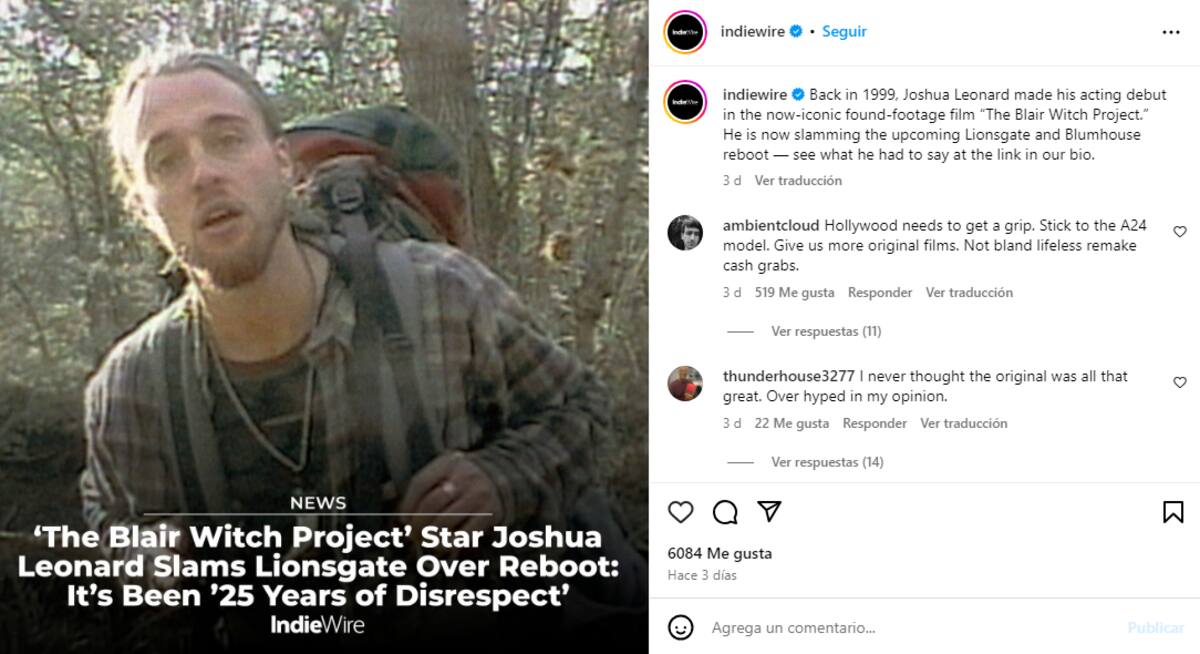Open indiewire profile picture in header
Image resolution: width=1200 pixels, height=654 pixels.
coord(685,32)
